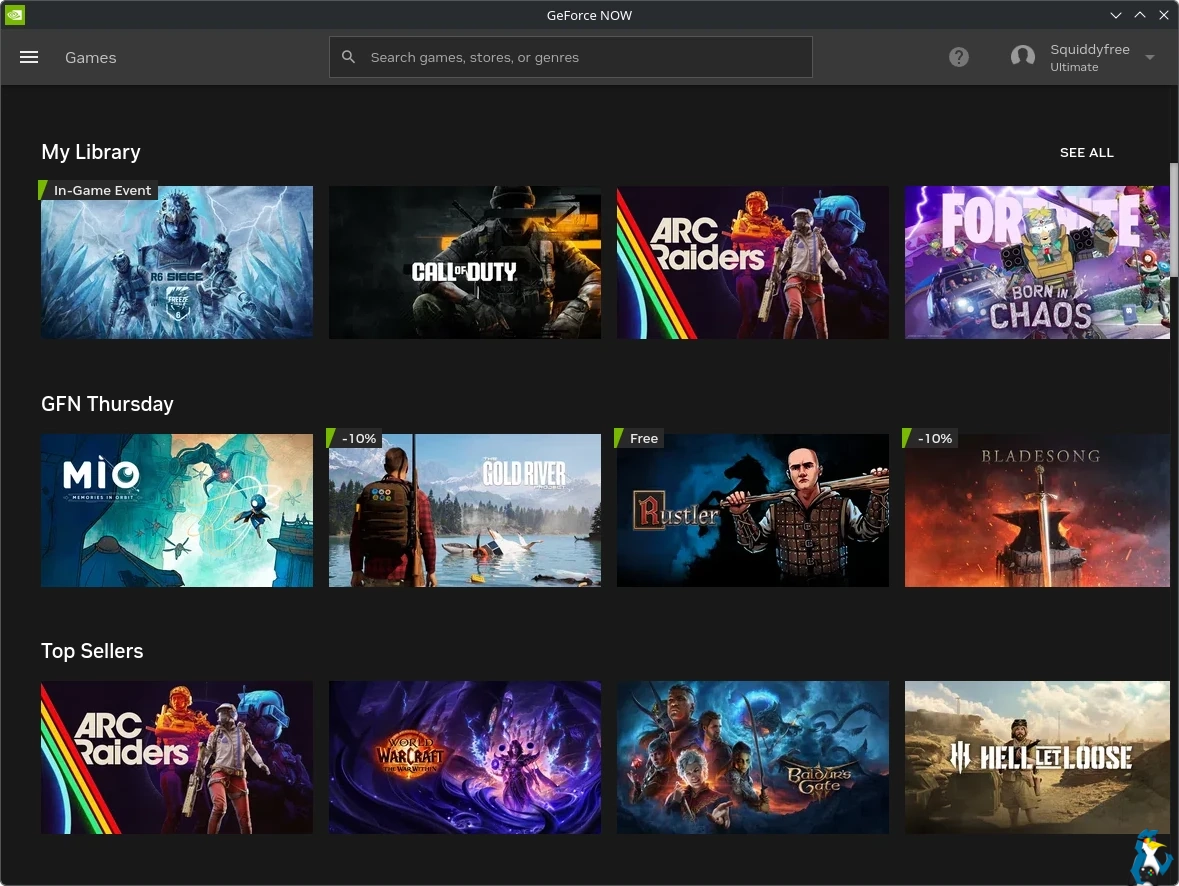Open the navigation hamburger menu icon
1179x886 pixels.
29,57
